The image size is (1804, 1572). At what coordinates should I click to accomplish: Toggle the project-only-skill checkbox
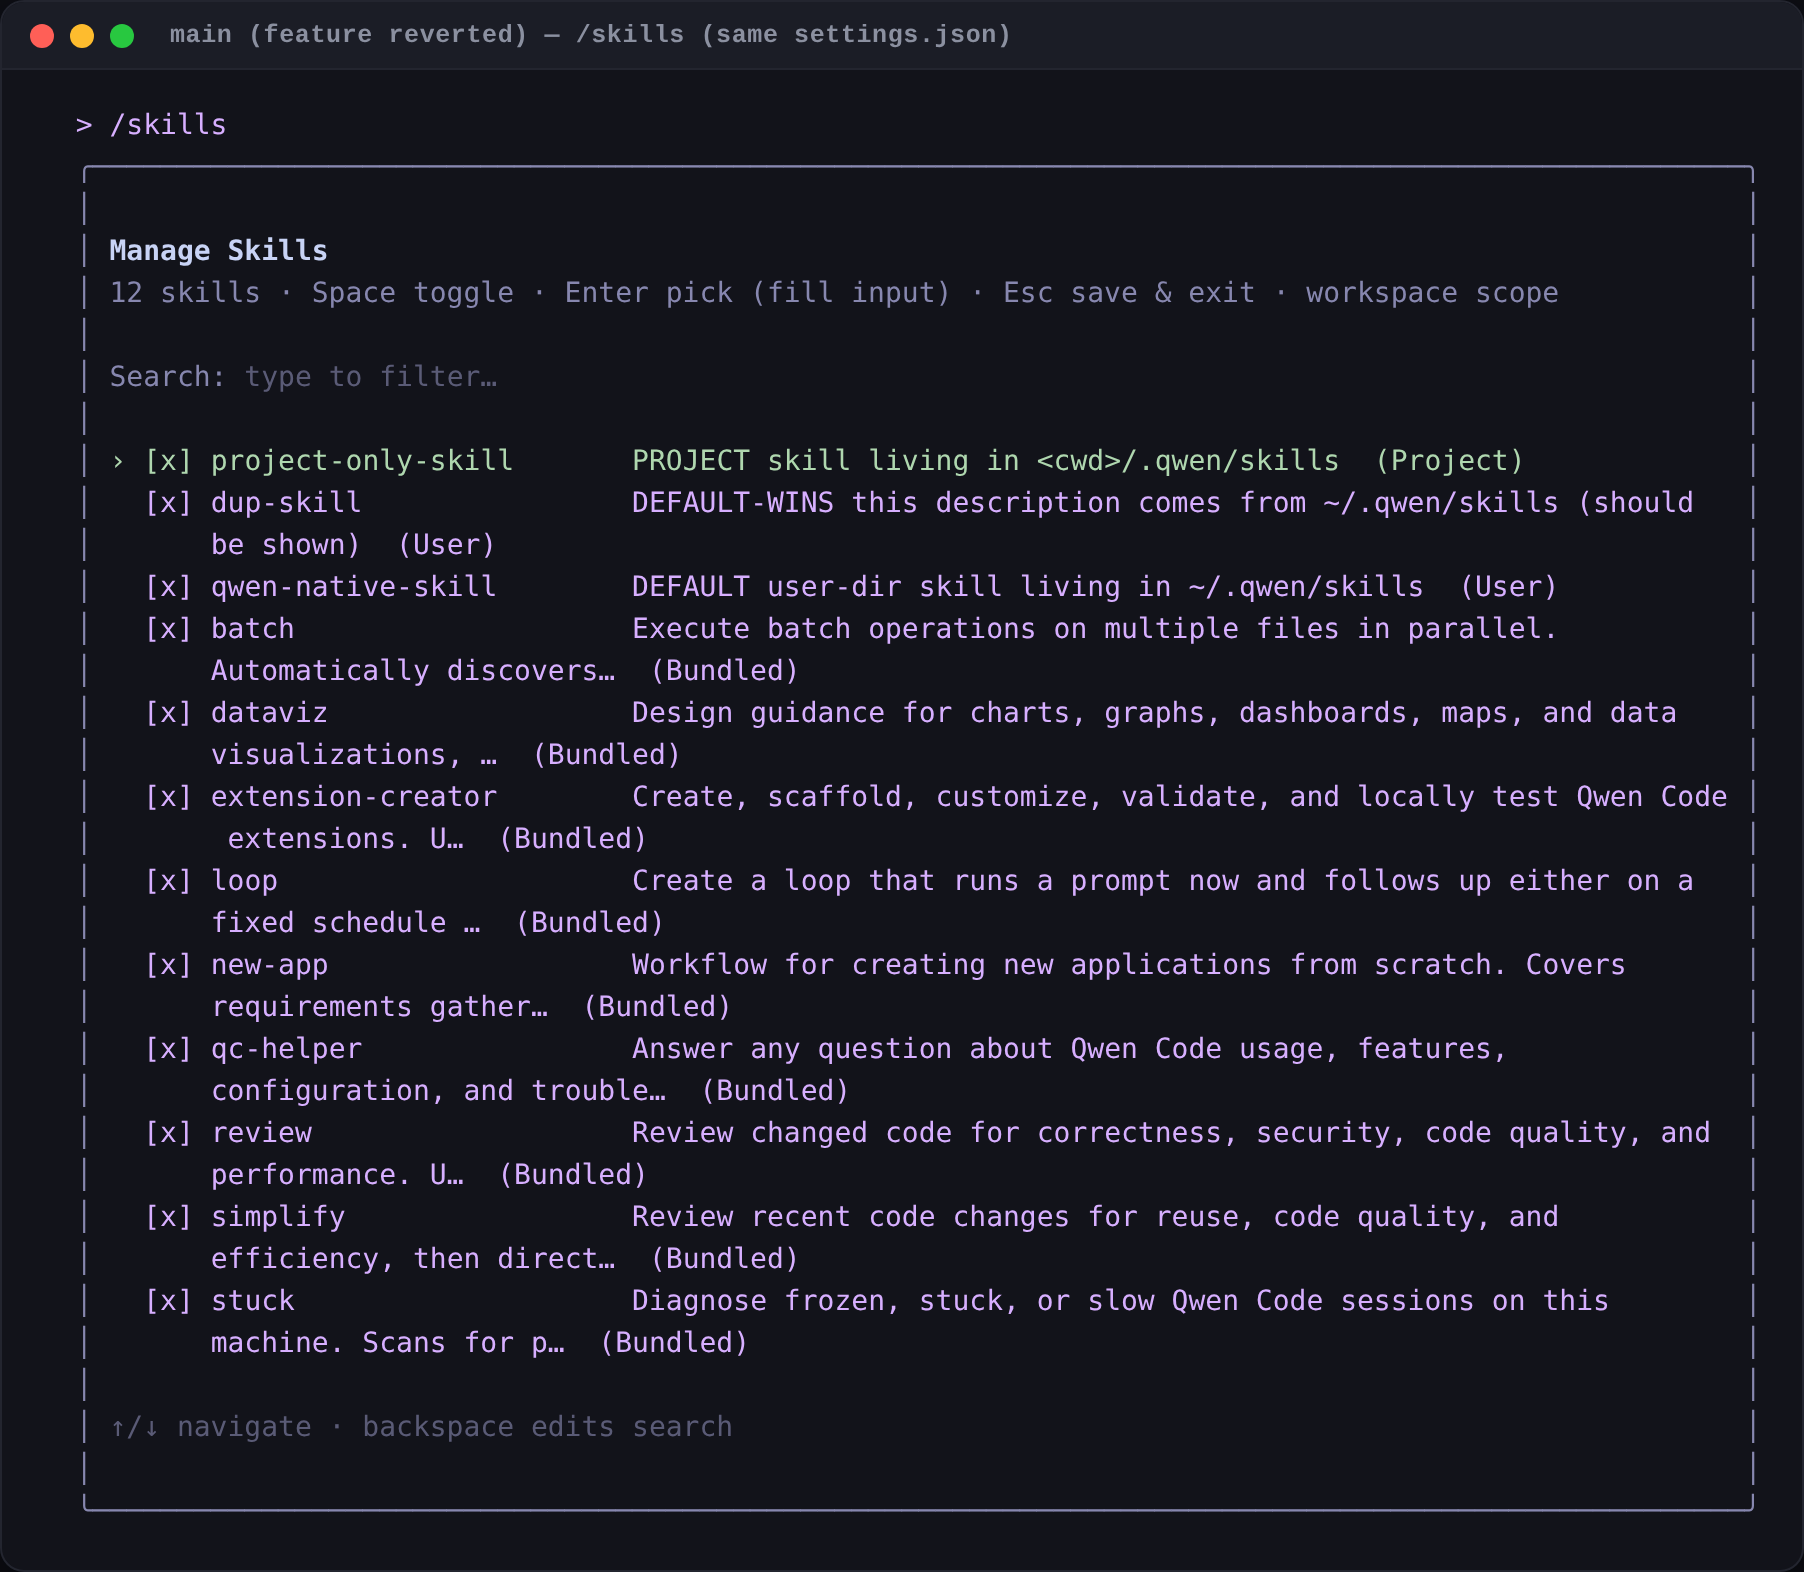(168, 461)
